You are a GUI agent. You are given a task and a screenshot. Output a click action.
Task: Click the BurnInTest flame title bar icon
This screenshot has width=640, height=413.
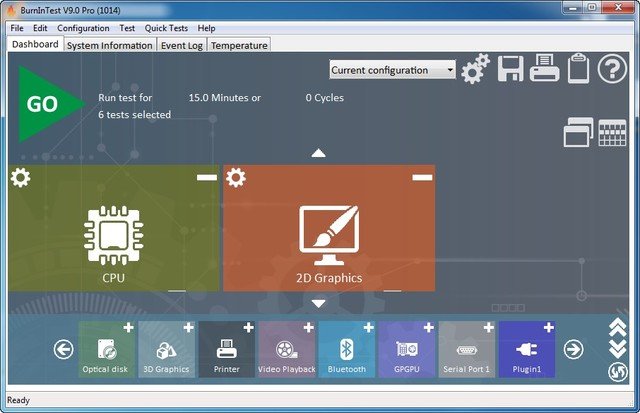pyautogui.click(x=11, y=10)
